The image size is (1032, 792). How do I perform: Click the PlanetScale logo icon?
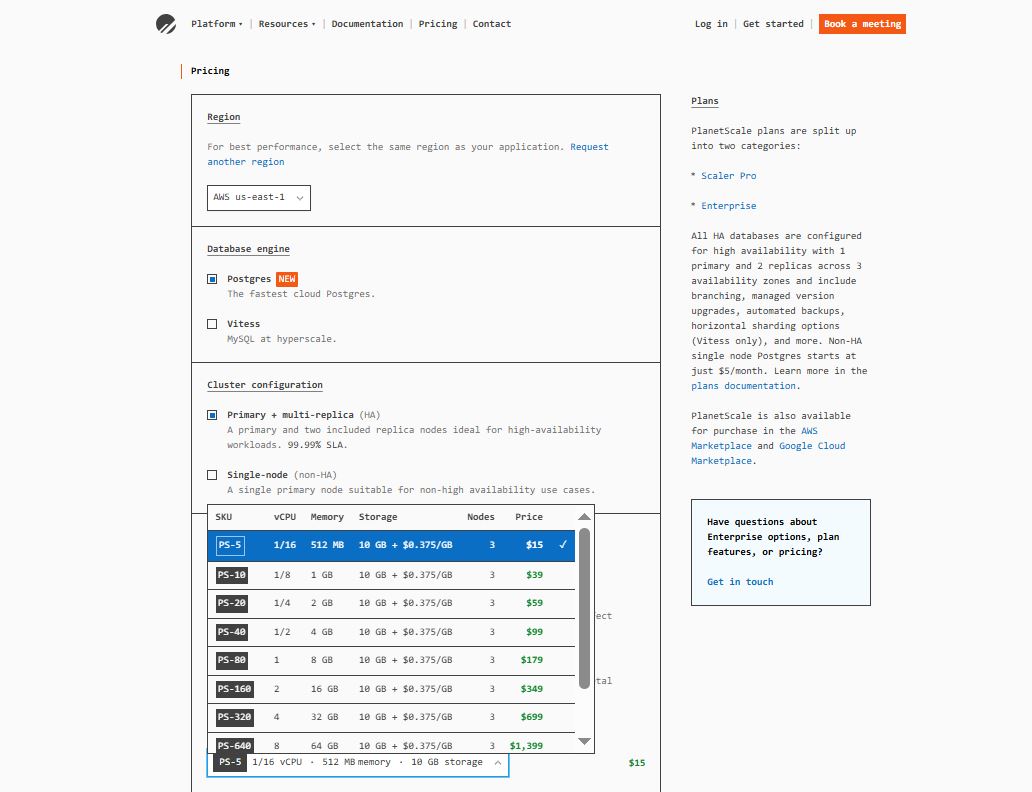pos(166,24)
